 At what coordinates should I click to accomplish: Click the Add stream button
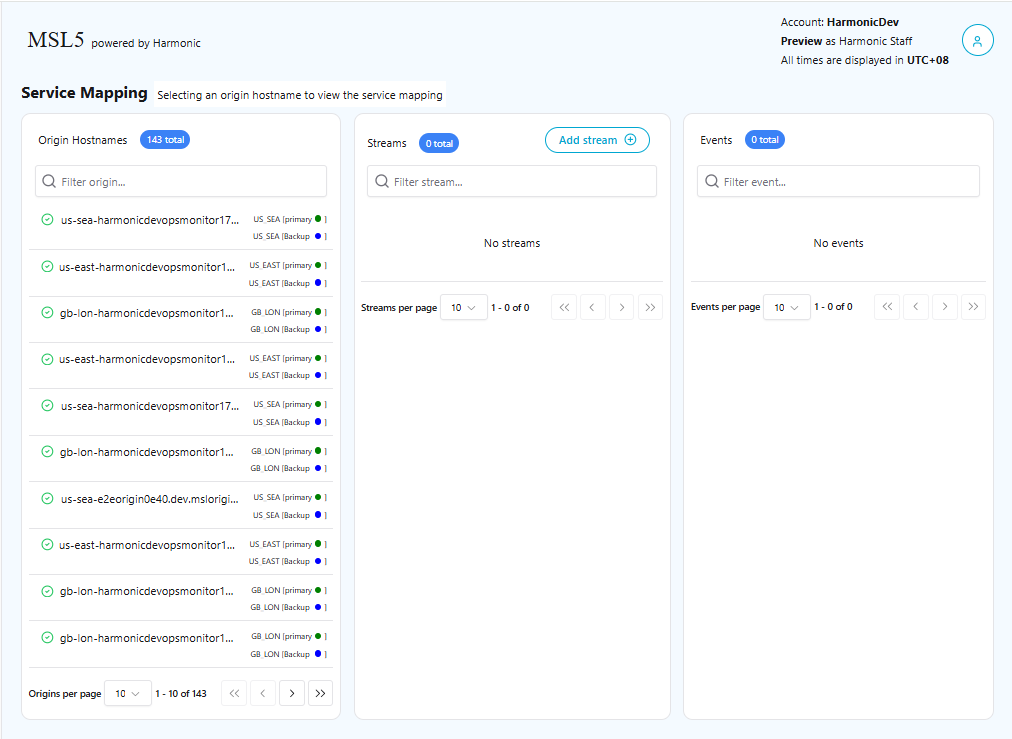tap(597, 140)
